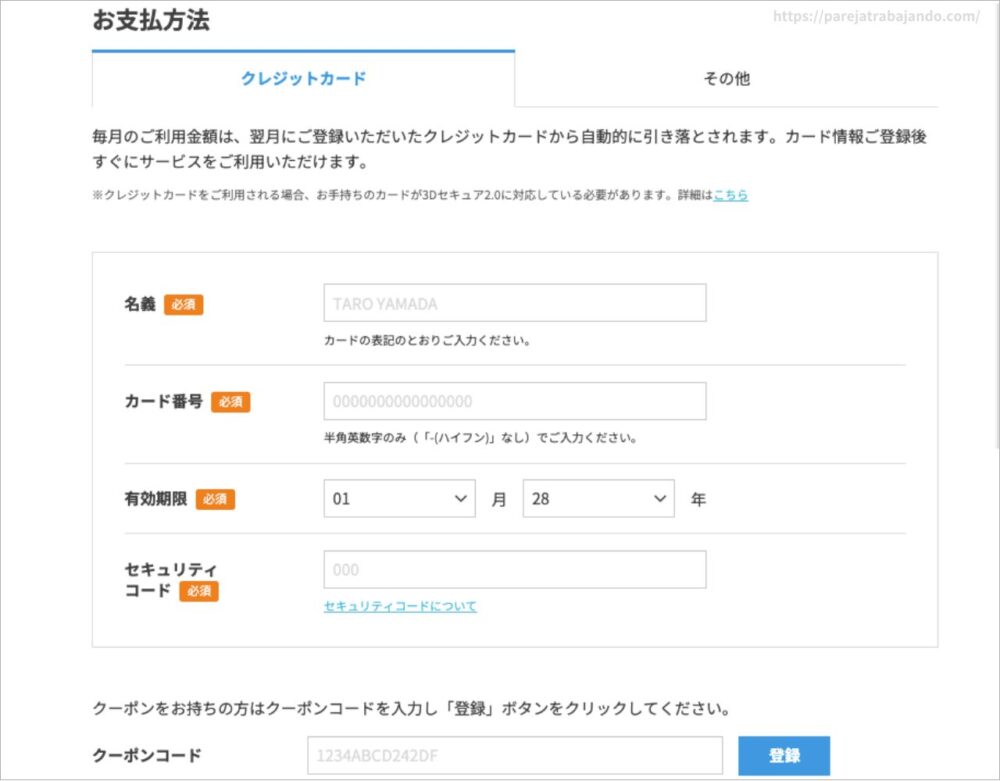Click the カード番号 label

pos(164,402)
